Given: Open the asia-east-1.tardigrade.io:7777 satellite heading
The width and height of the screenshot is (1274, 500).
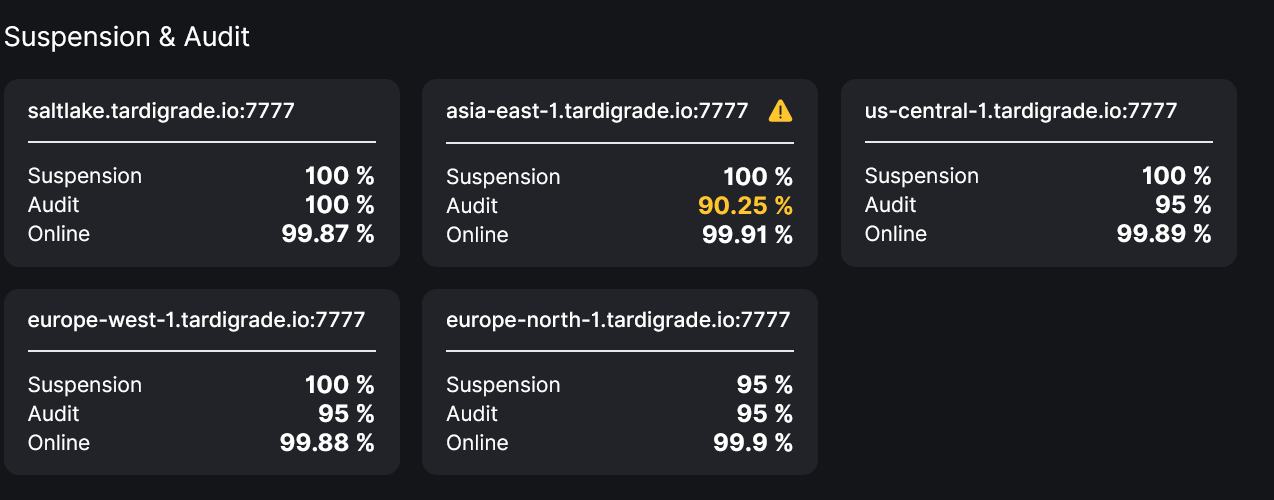Looking at the screenshot, I should pyautogui.click(x=597, y=111).
